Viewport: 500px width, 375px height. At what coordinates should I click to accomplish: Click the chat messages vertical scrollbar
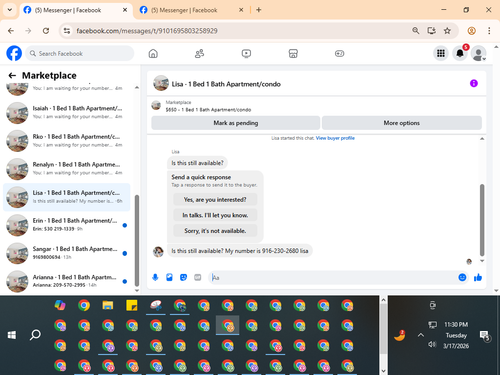tap(482, 220)
